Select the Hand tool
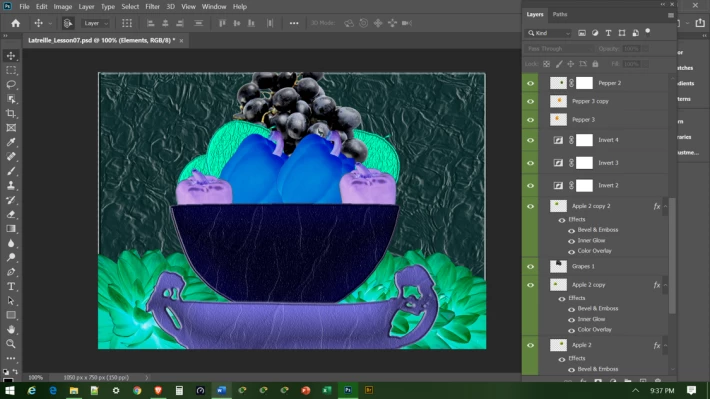The width and height of the screenshot is (710, 399). [11, 329]
